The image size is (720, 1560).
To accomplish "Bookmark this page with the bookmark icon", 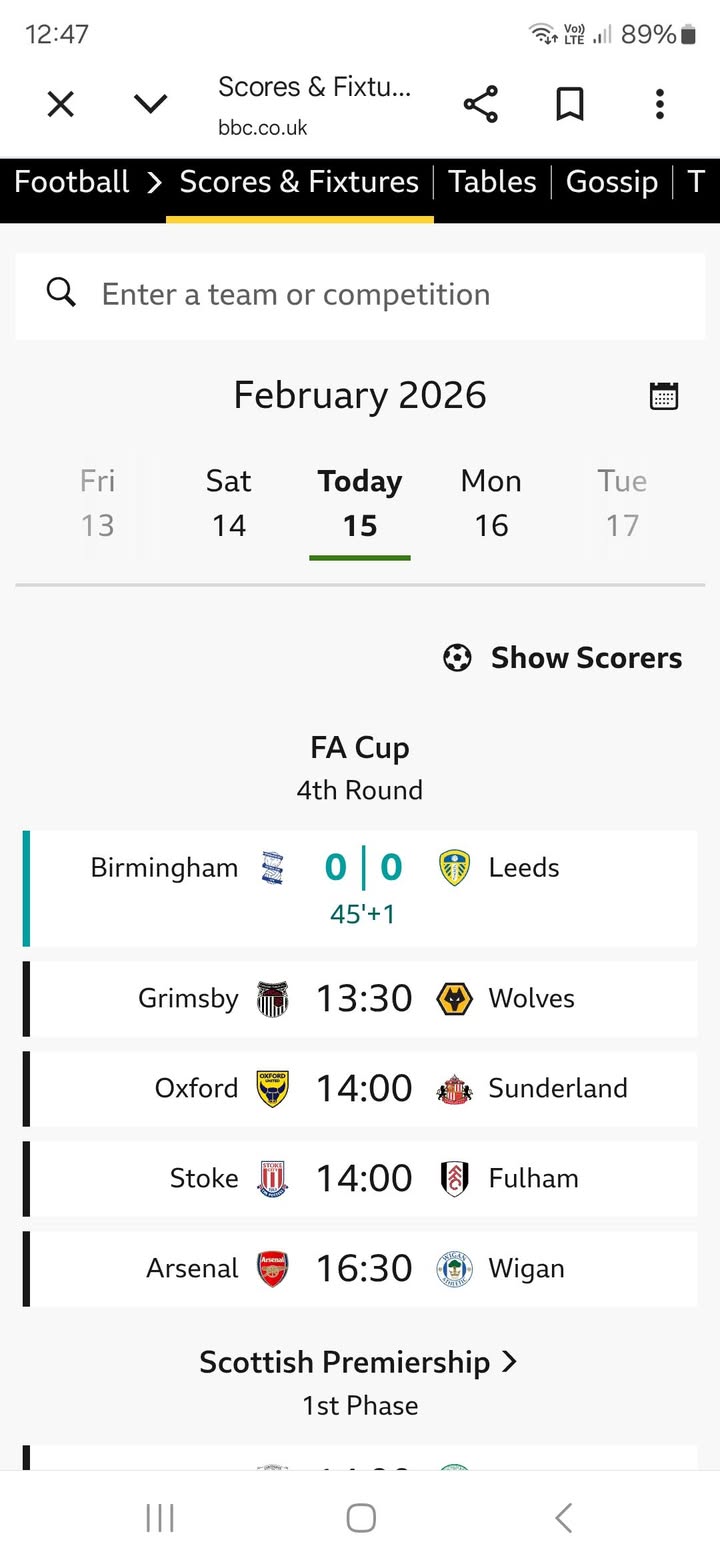I will (570, 104).
